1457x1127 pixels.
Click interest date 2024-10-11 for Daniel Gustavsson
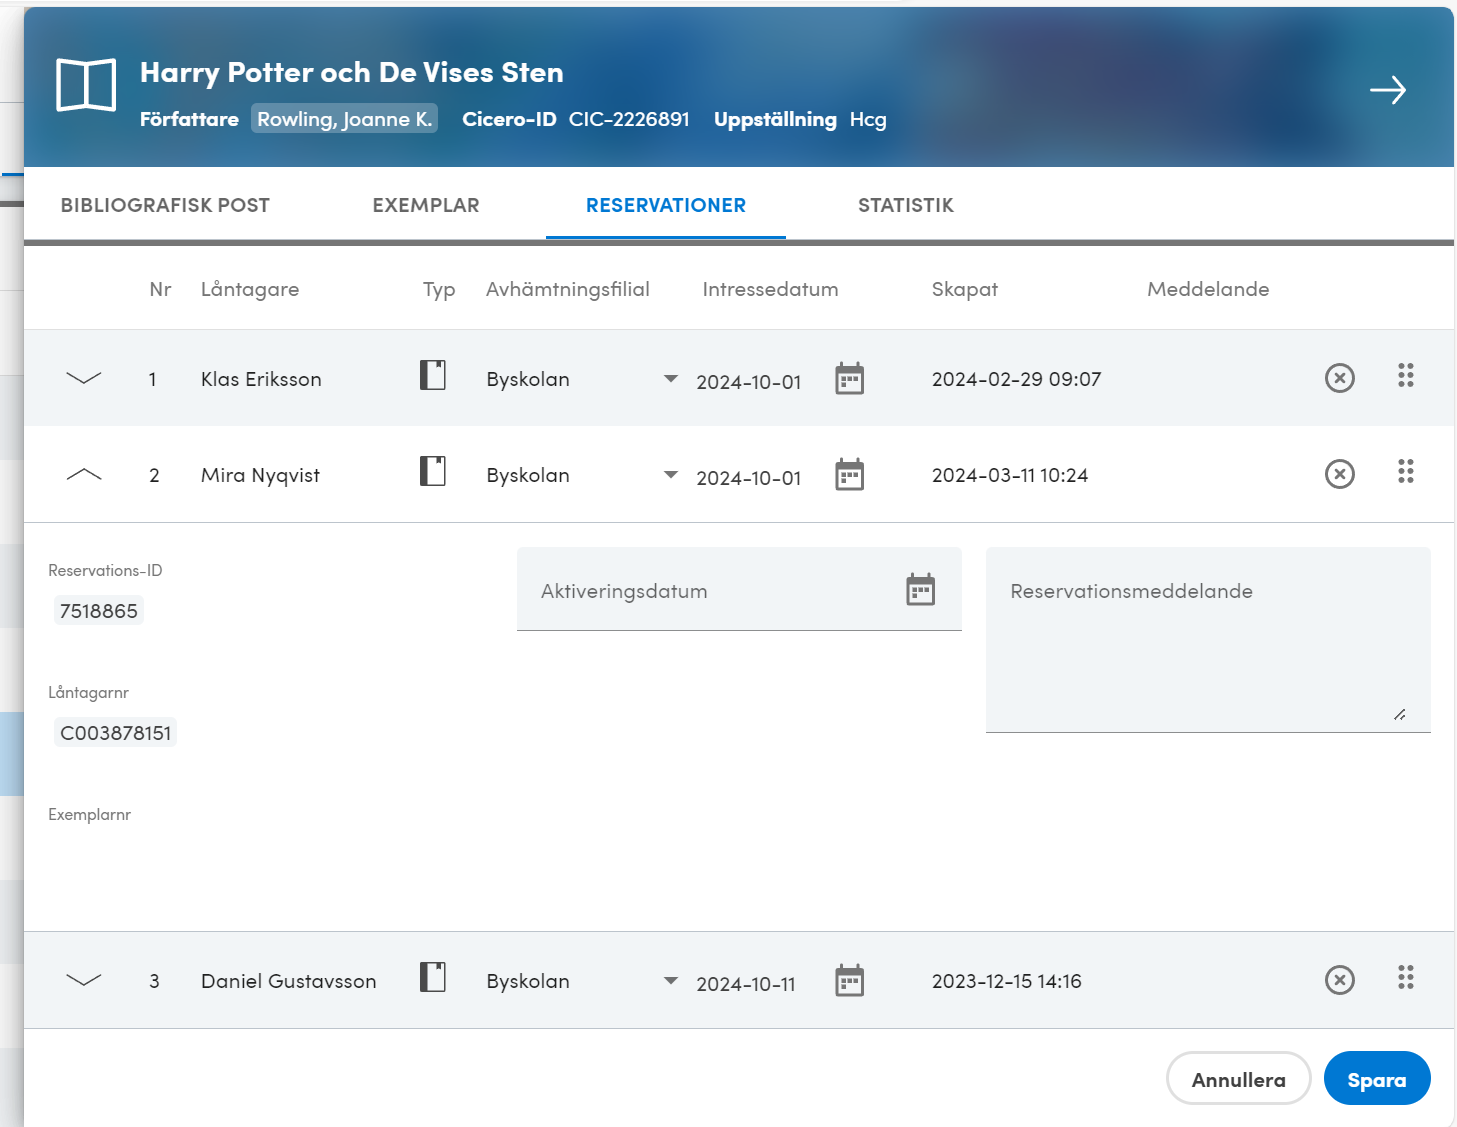click(746, 984)
